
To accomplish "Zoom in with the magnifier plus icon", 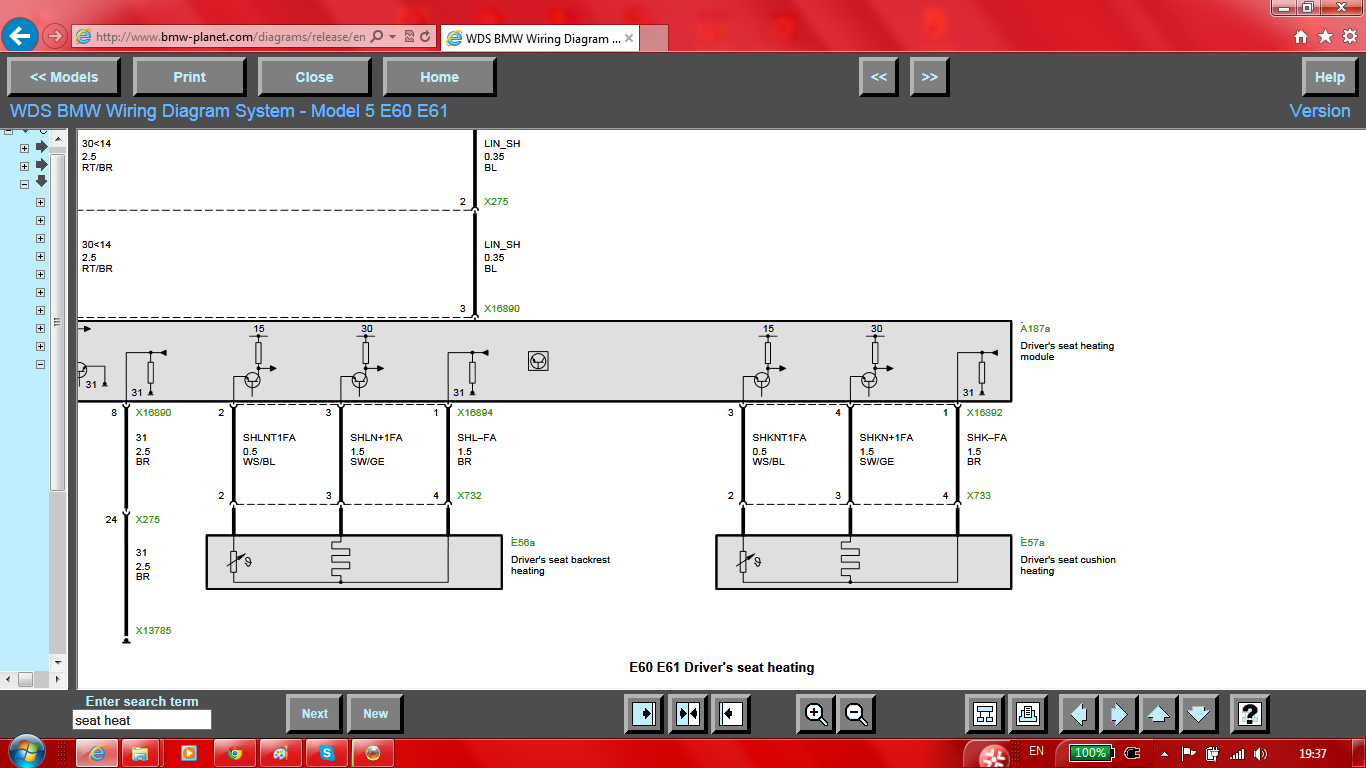I will [817, 714].
